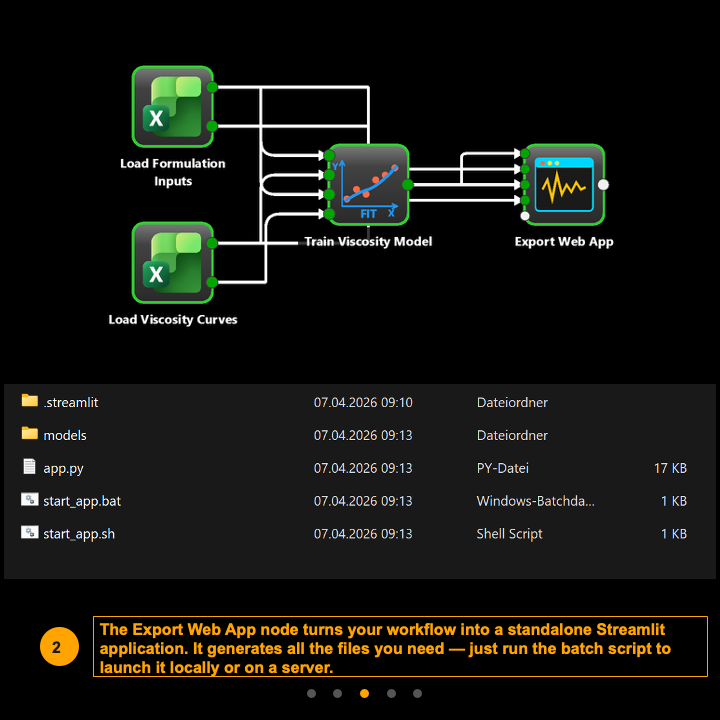
Task: Go to the first carousel page dot
Action: pos(312,693)
